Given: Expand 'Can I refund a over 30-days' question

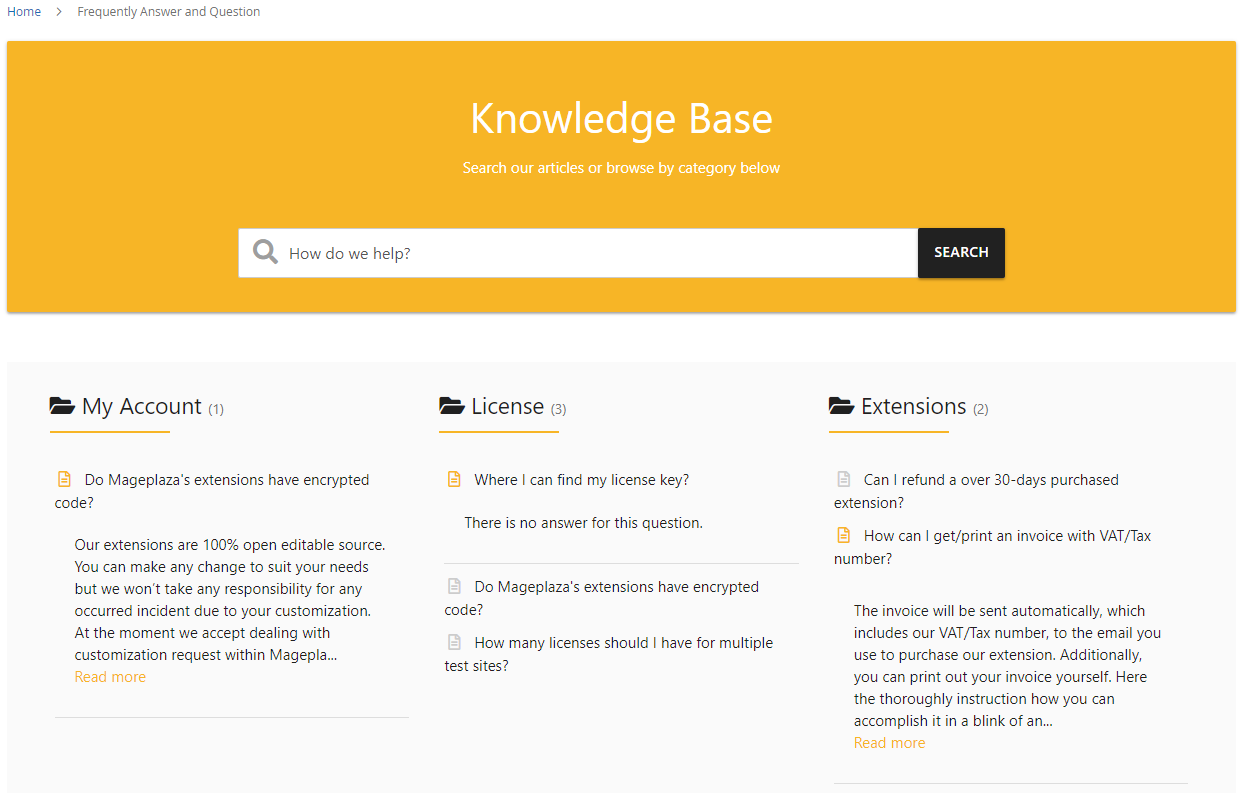Looking at the screenshot, I should pyautogui.click(x=990, y=480).
